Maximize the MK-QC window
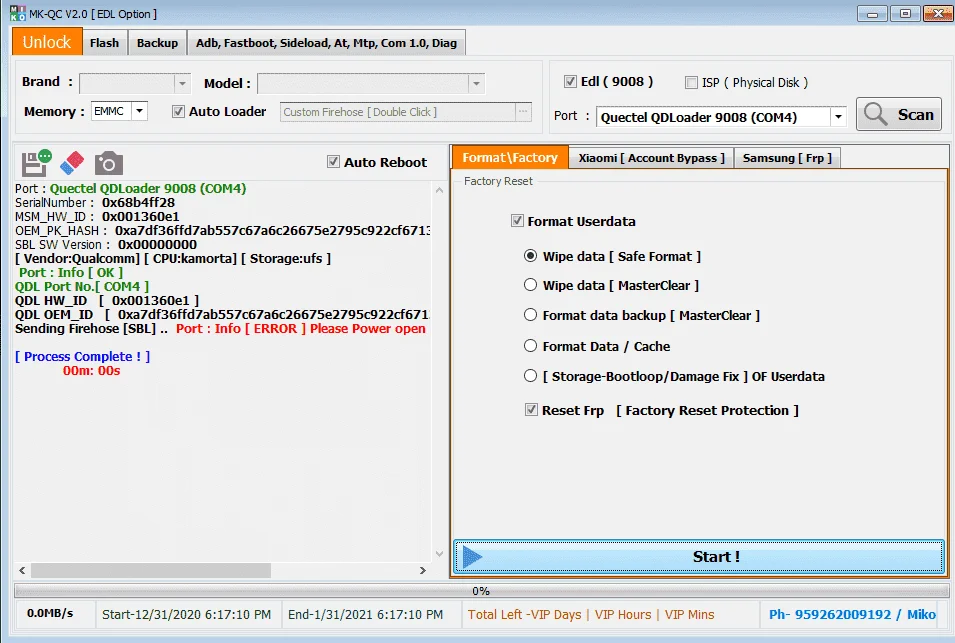955x643 pixels. pos(905,13)
